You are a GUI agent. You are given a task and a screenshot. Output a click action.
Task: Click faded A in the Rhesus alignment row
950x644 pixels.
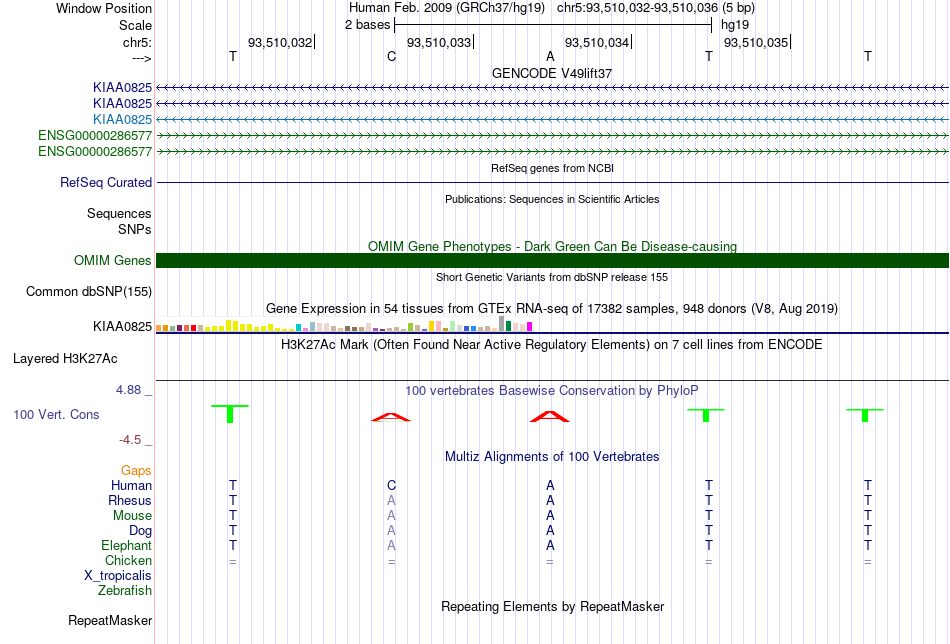pyautogui.click(x=391, y=500)
